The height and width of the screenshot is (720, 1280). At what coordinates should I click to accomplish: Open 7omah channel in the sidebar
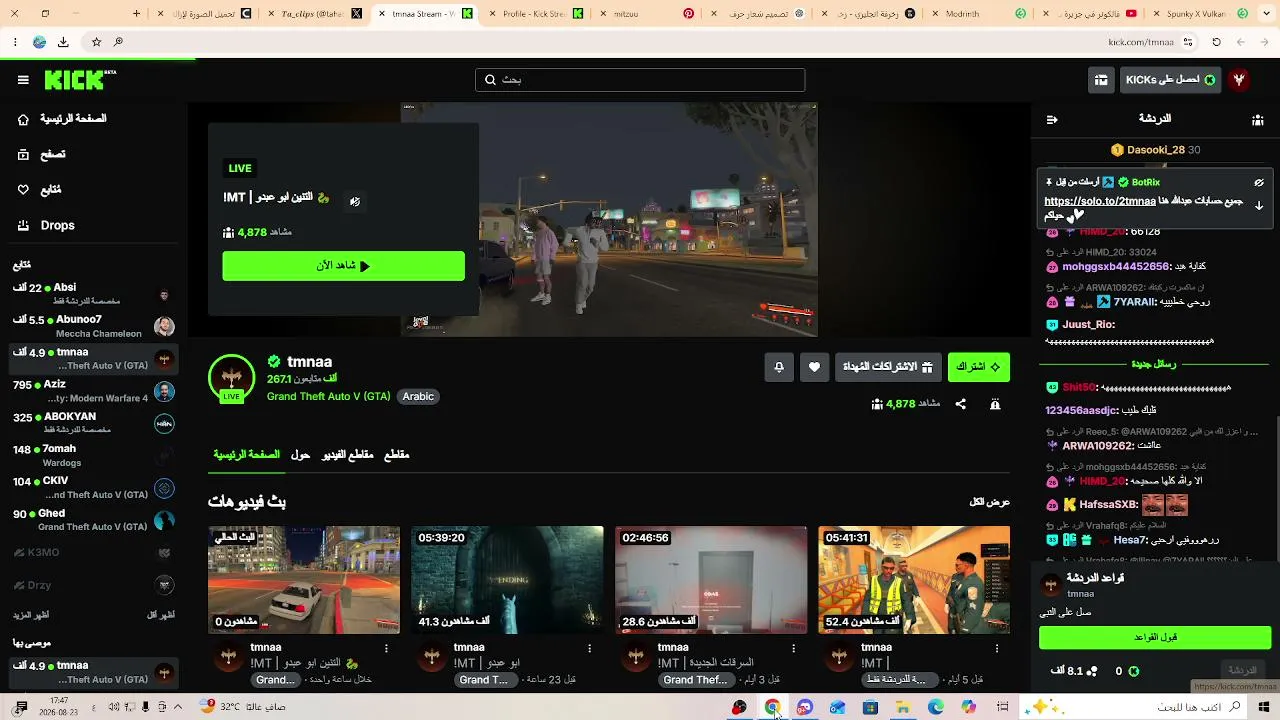click(94, 456)
